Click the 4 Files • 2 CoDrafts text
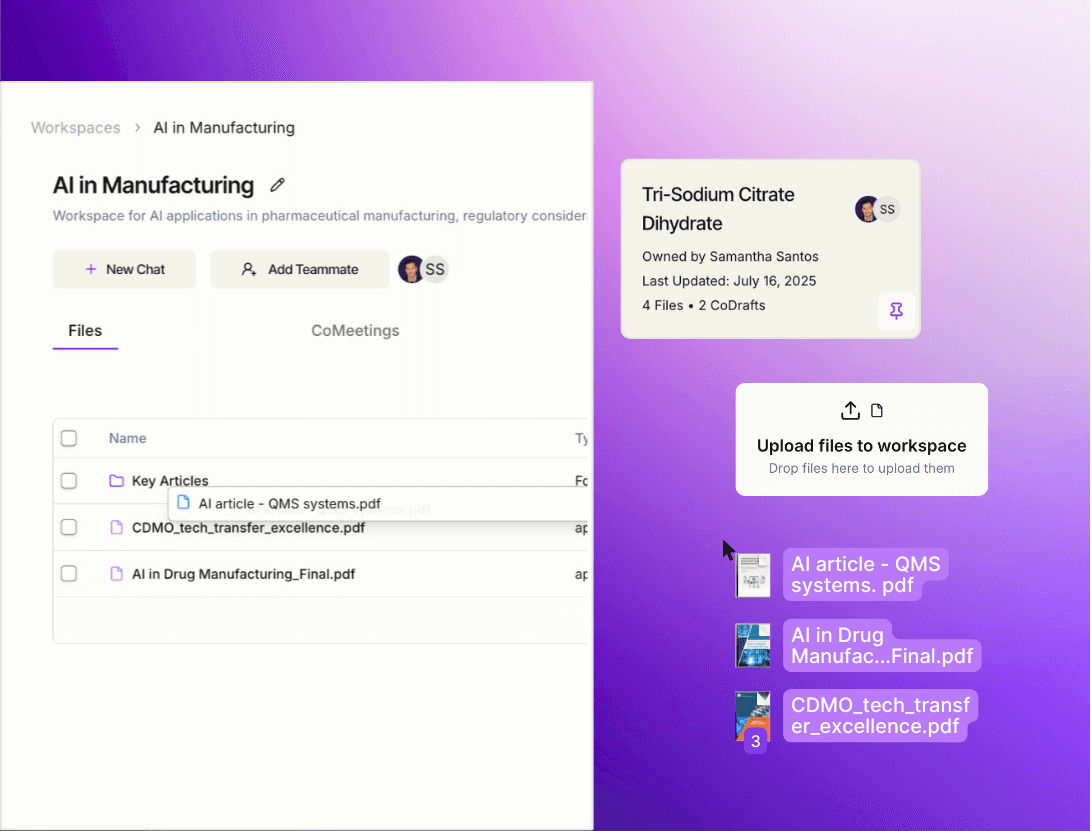1091x831 pixels. pyautogui.click(x=703, y=306)
